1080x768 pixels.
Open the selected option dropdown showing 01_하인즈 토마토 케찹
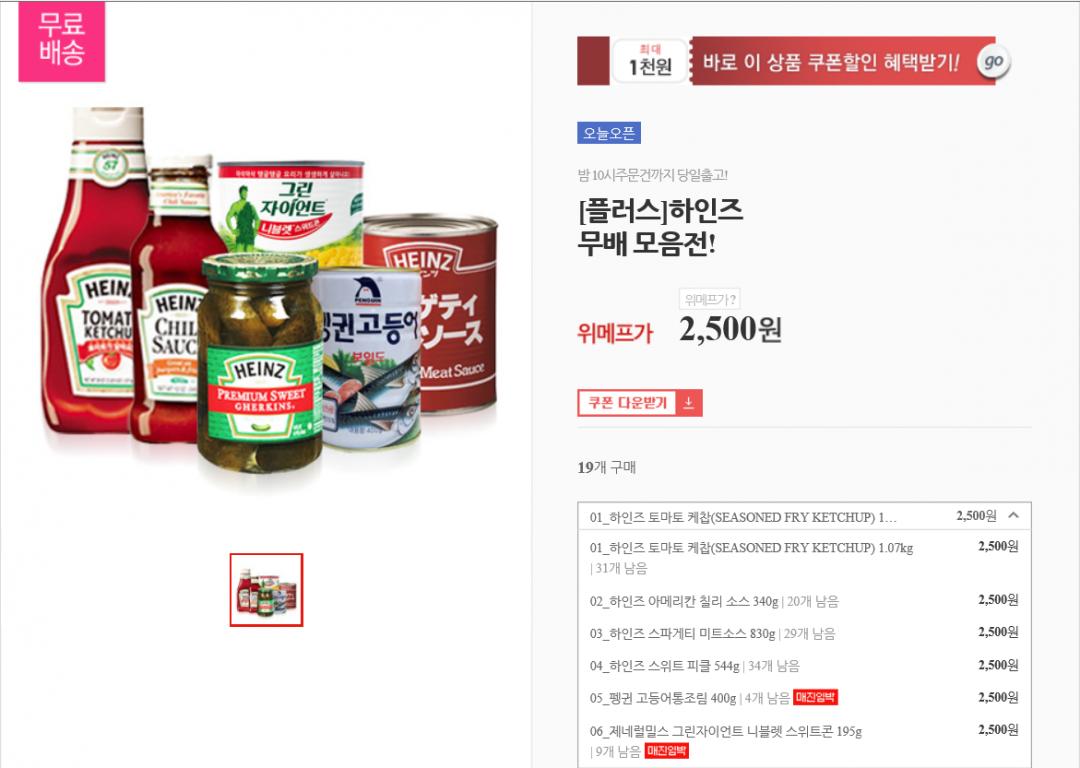pos(804,516)
